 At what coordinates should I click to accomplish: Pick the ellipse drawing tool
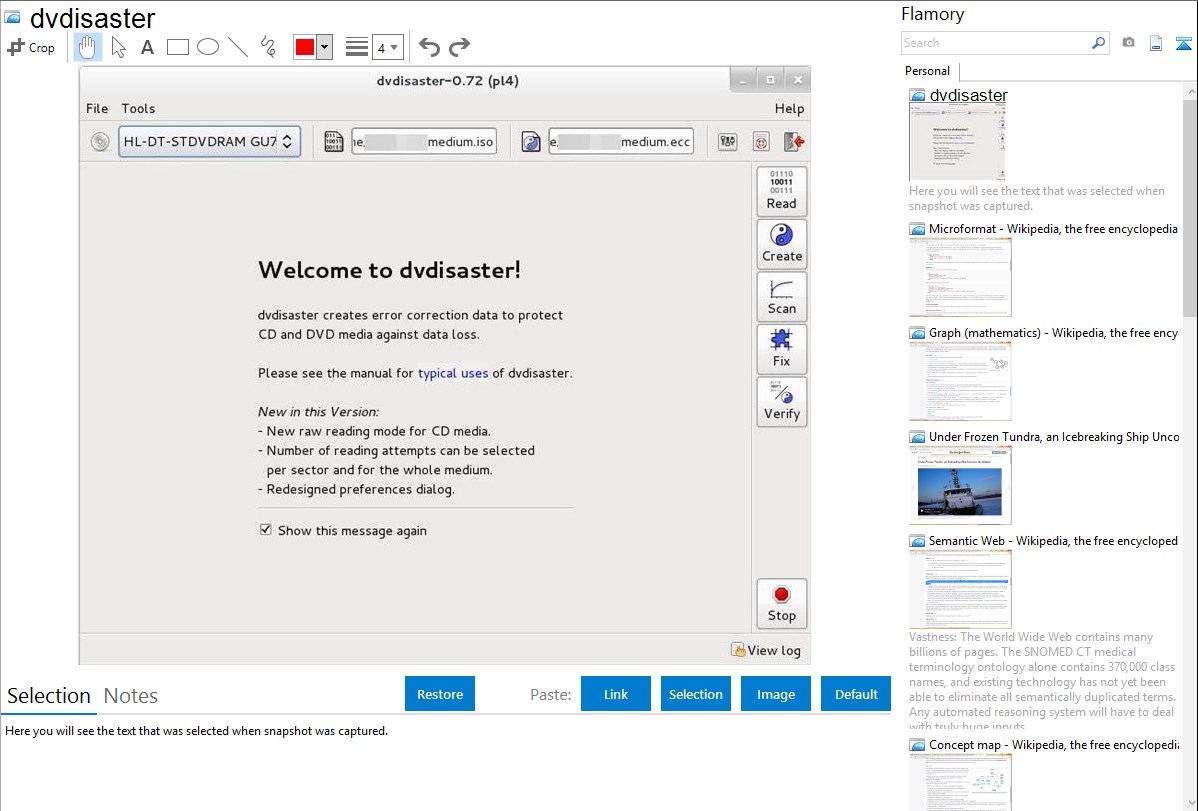point(208,47)
